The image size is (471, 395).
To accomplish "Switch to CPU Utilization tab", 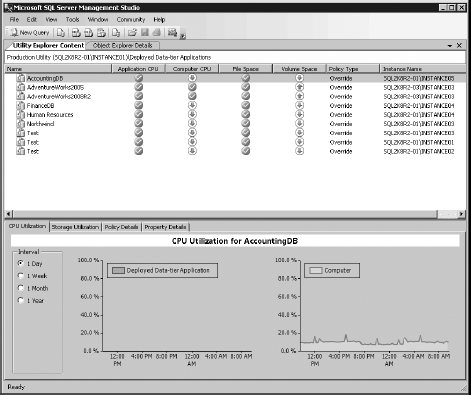I will coord(27,226).
